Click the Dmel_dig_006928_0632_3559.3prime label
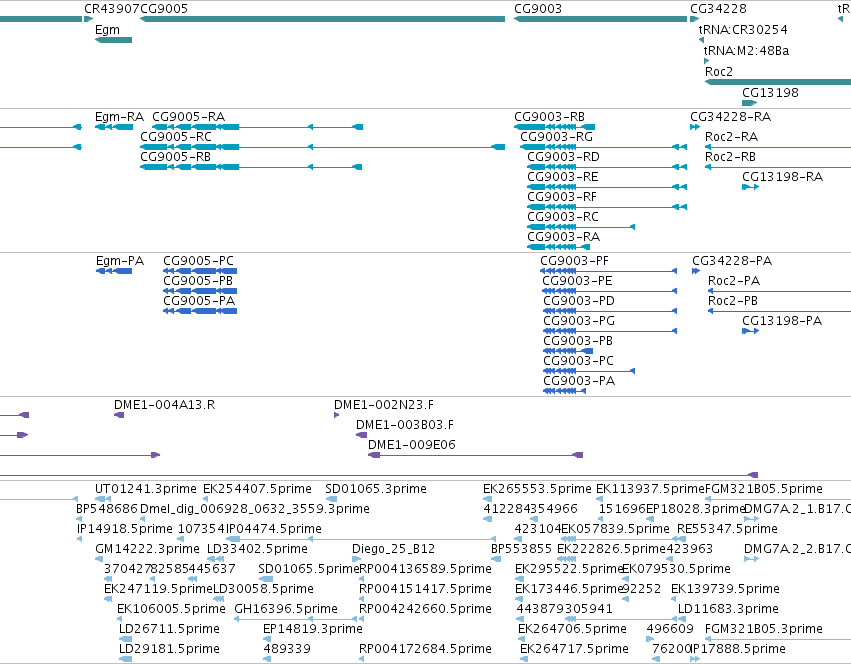 pyautogui.click(x=255, y=509)
